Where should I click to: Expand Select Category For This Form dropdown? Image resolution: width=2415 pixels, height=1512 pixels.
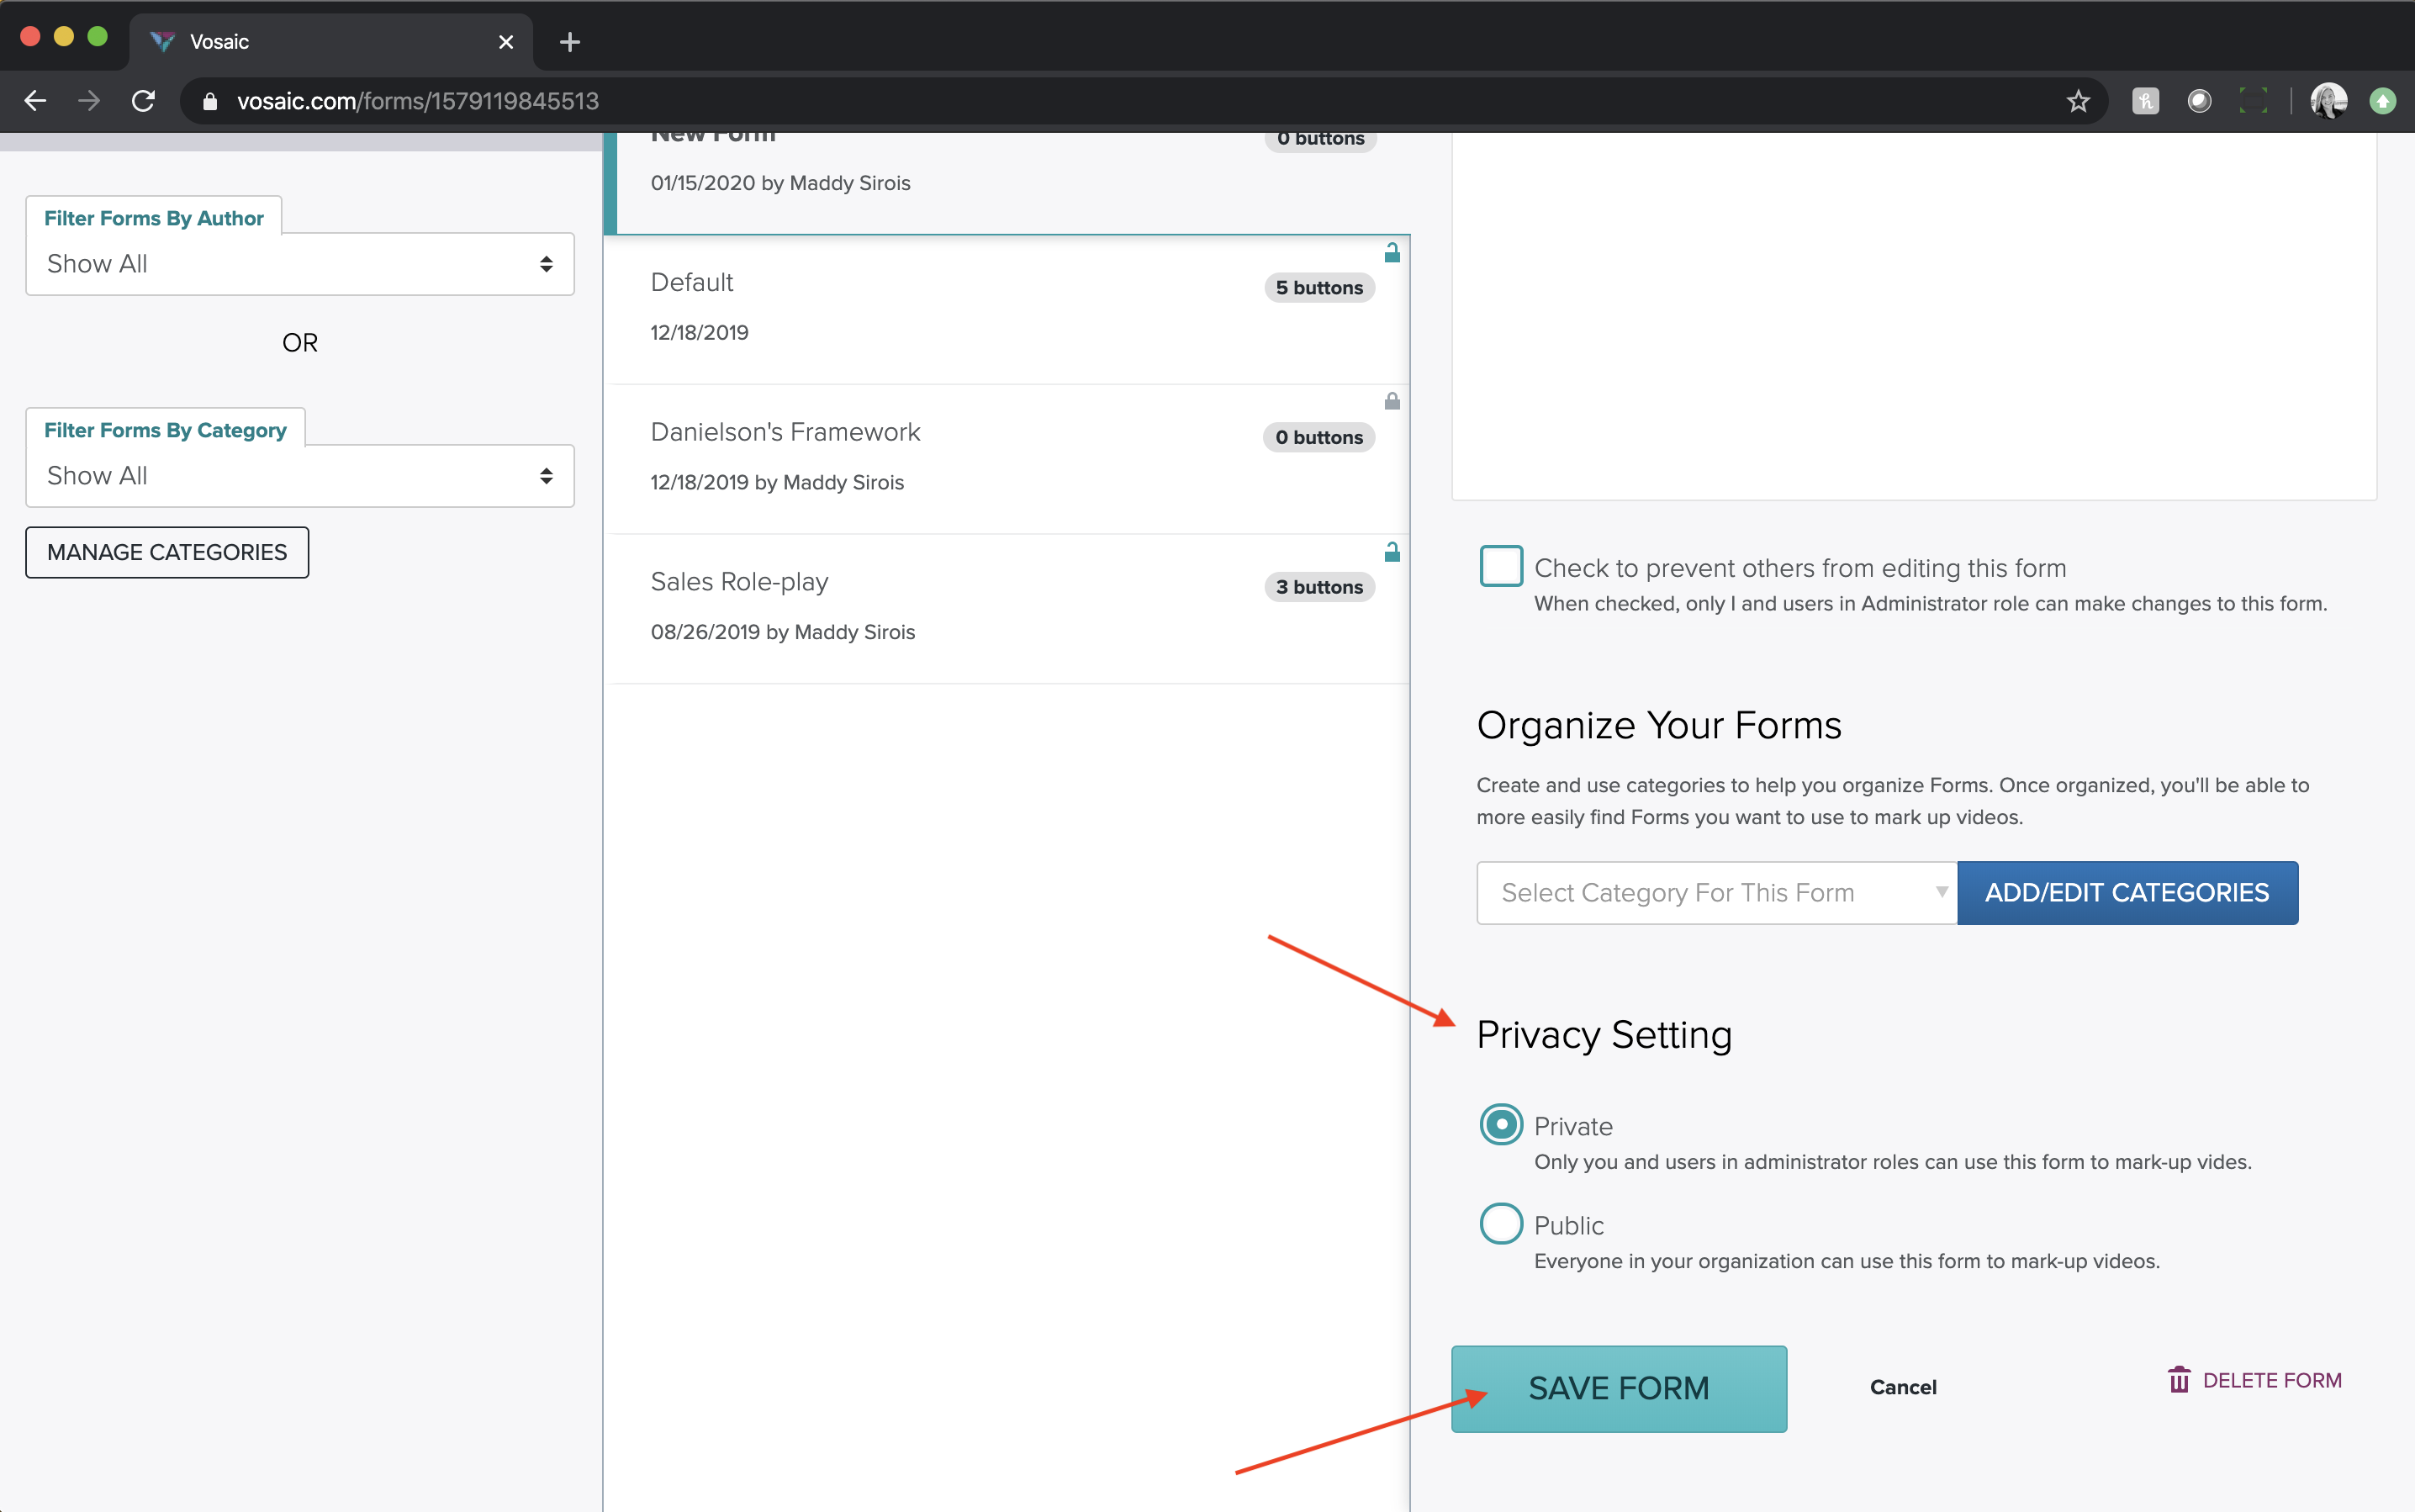pyautogui.click(x=1716, y=892)
